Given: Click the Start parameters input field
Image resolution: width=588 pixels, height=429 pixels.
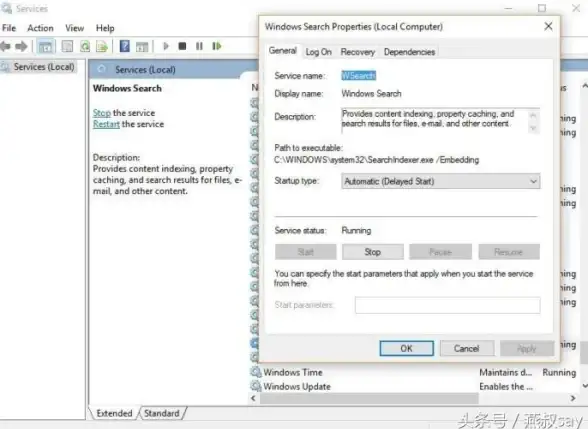Looking at the screenshot, I should 447,305.
